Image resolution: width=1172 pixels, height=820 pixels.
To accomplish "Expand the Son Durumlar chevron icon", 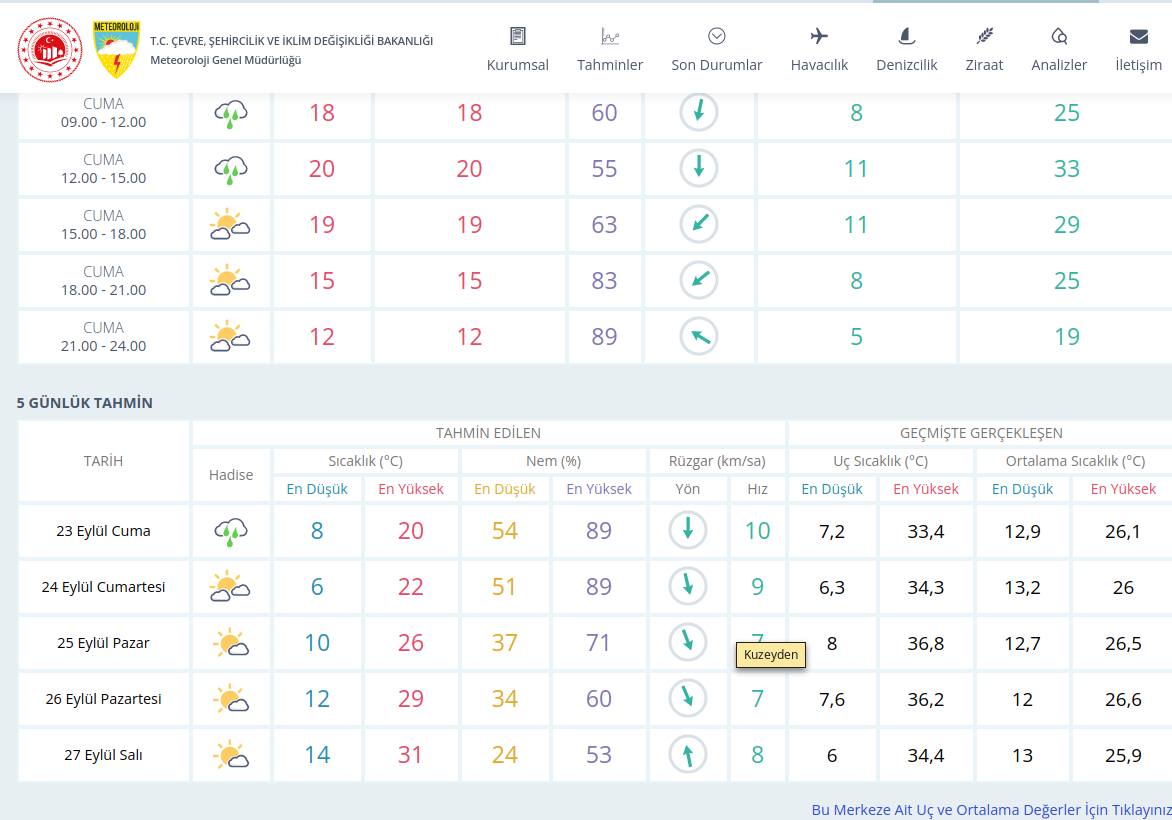I will click(716, 37).
